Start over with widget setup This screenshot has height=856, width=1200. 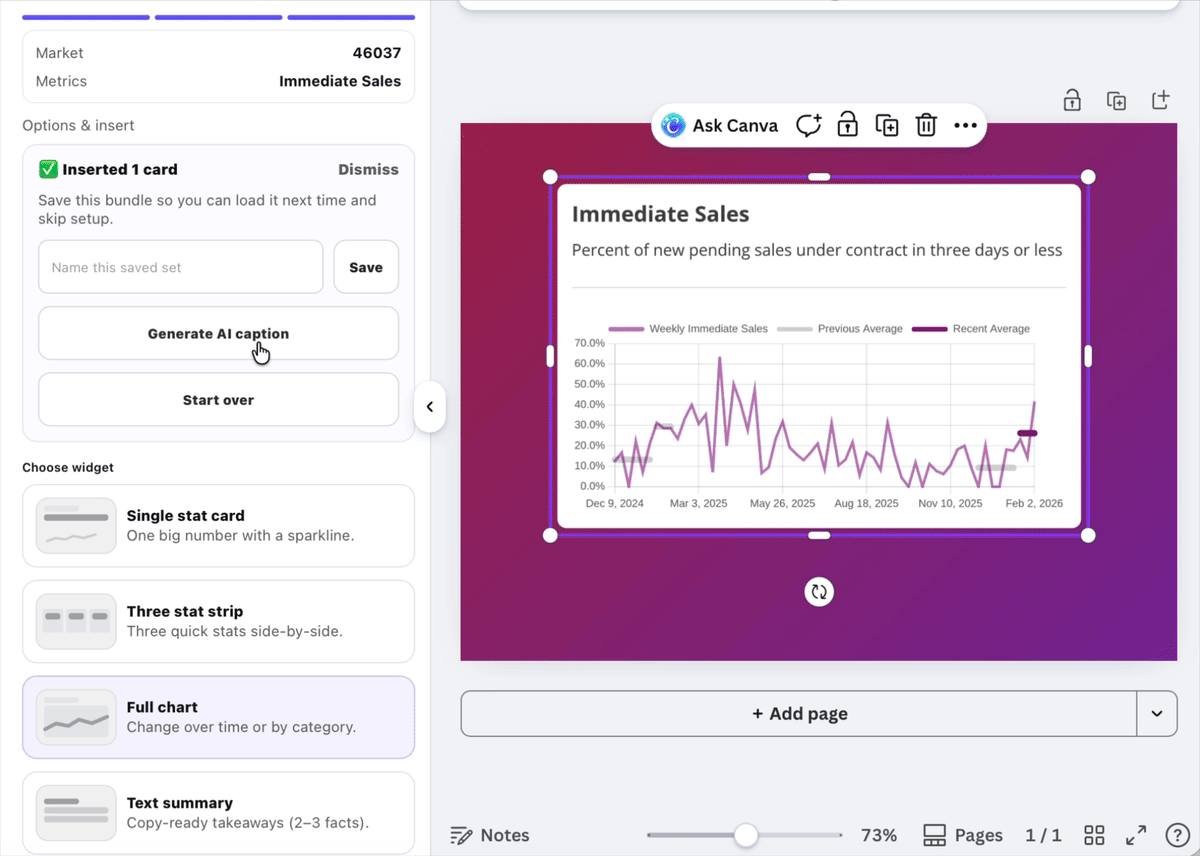tap(218, 399)
